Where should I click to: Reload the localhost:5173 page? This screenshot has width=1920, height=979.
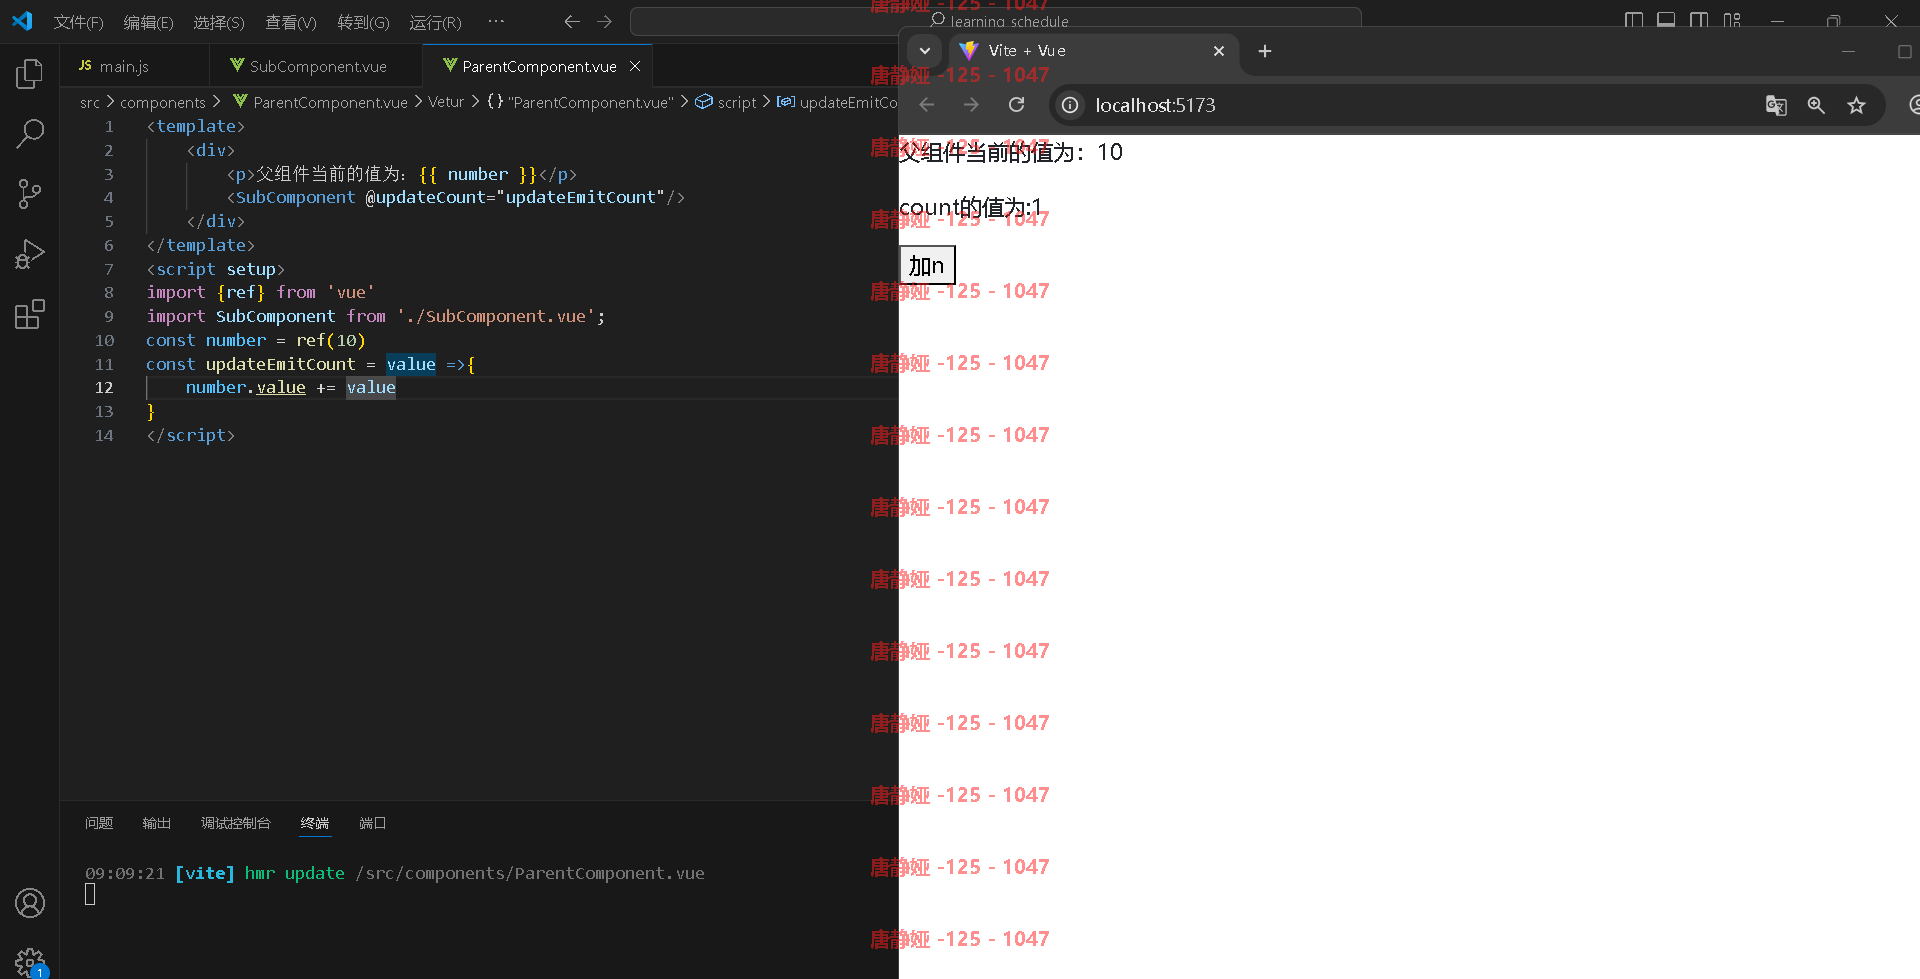pyautogui.click(x=1016, y=105)
